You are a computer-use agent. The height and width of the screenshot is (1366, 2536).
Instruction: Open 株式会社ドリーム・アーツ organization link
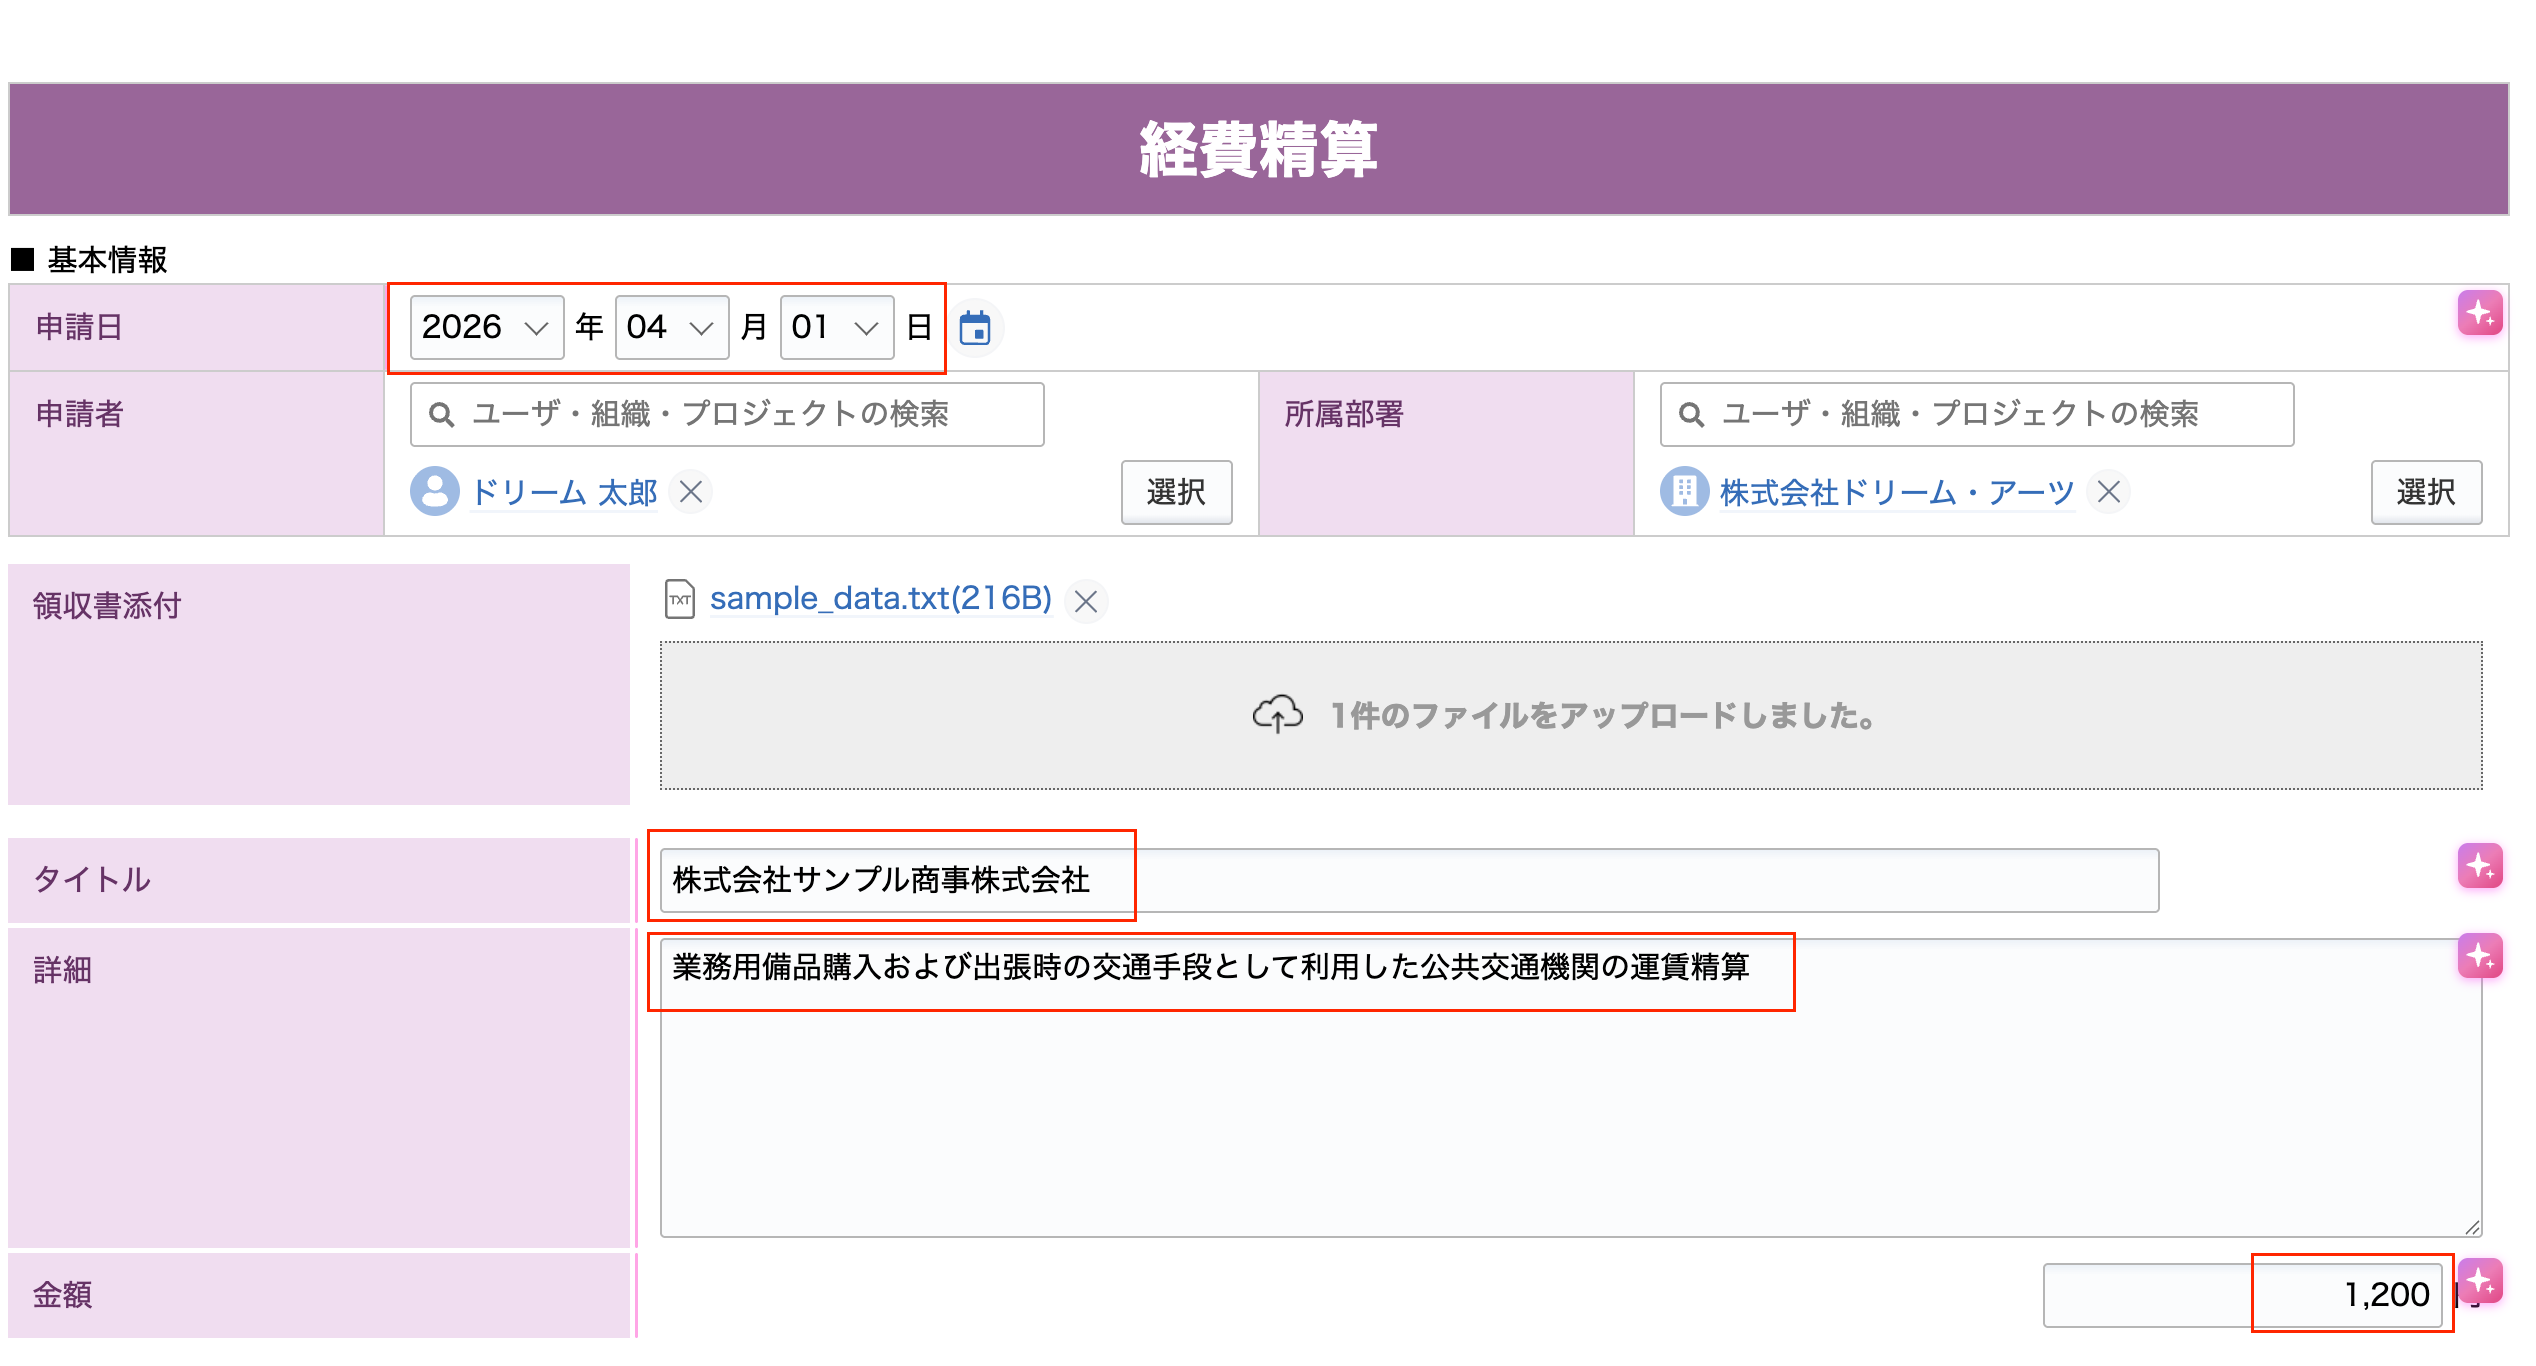pos(1898,492)
